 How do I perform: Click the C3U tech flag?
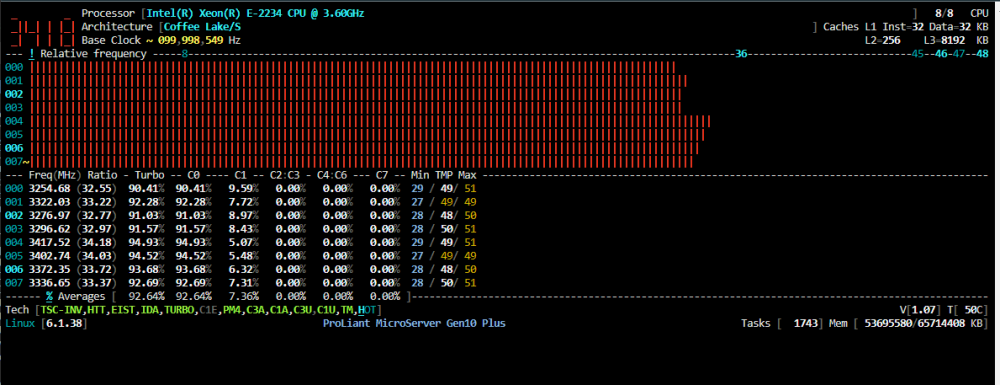301,310
